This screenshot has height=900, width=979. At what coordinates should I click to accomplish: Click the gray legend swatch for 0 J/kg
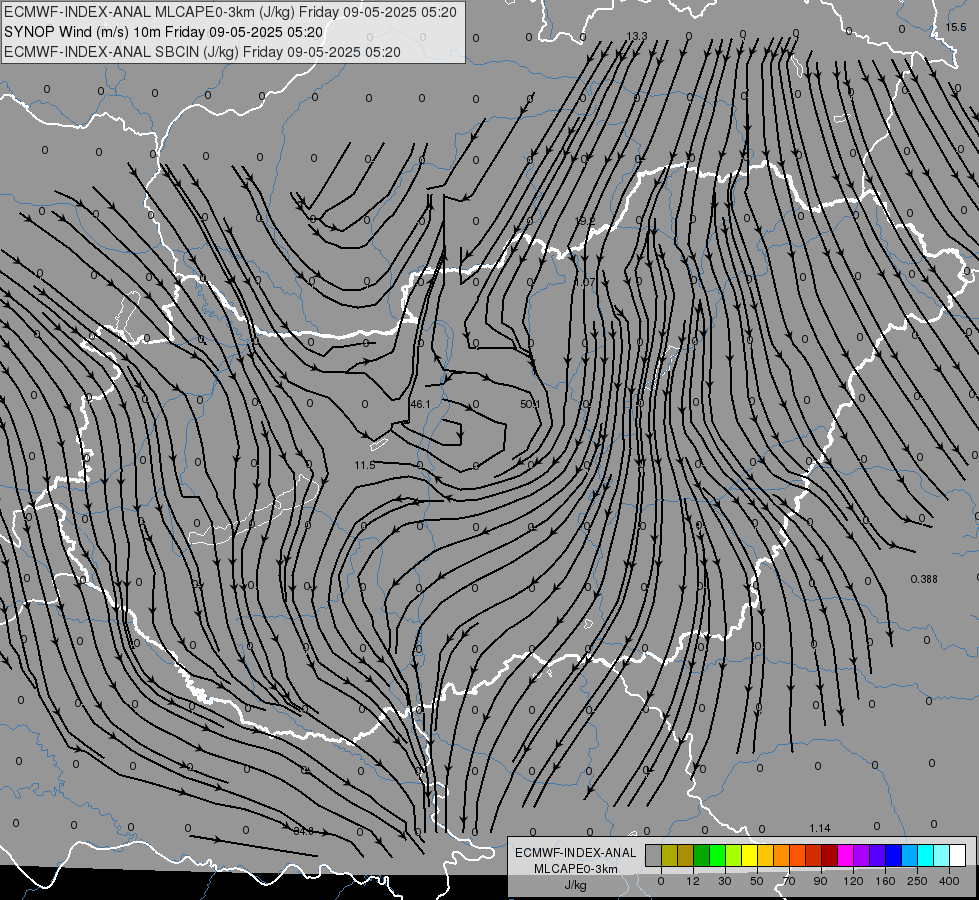click(654, 855)
